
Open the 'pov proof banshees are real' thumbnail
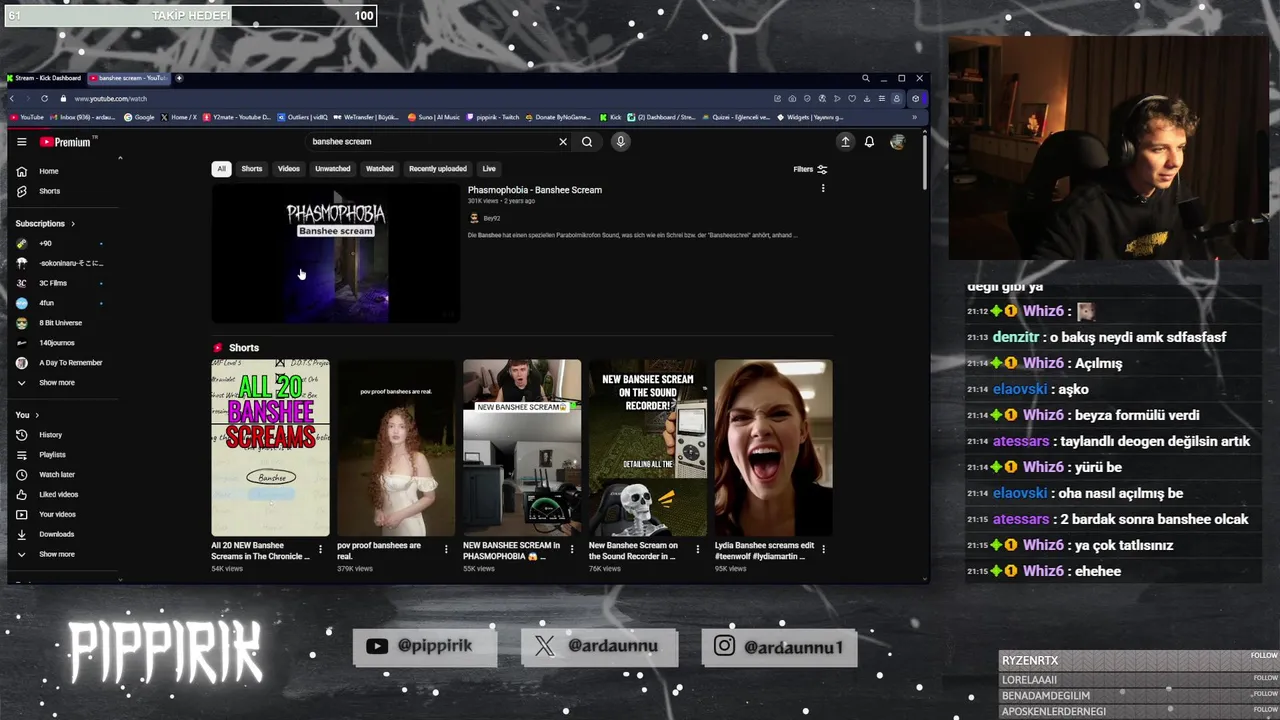click(x=396, y=448)
